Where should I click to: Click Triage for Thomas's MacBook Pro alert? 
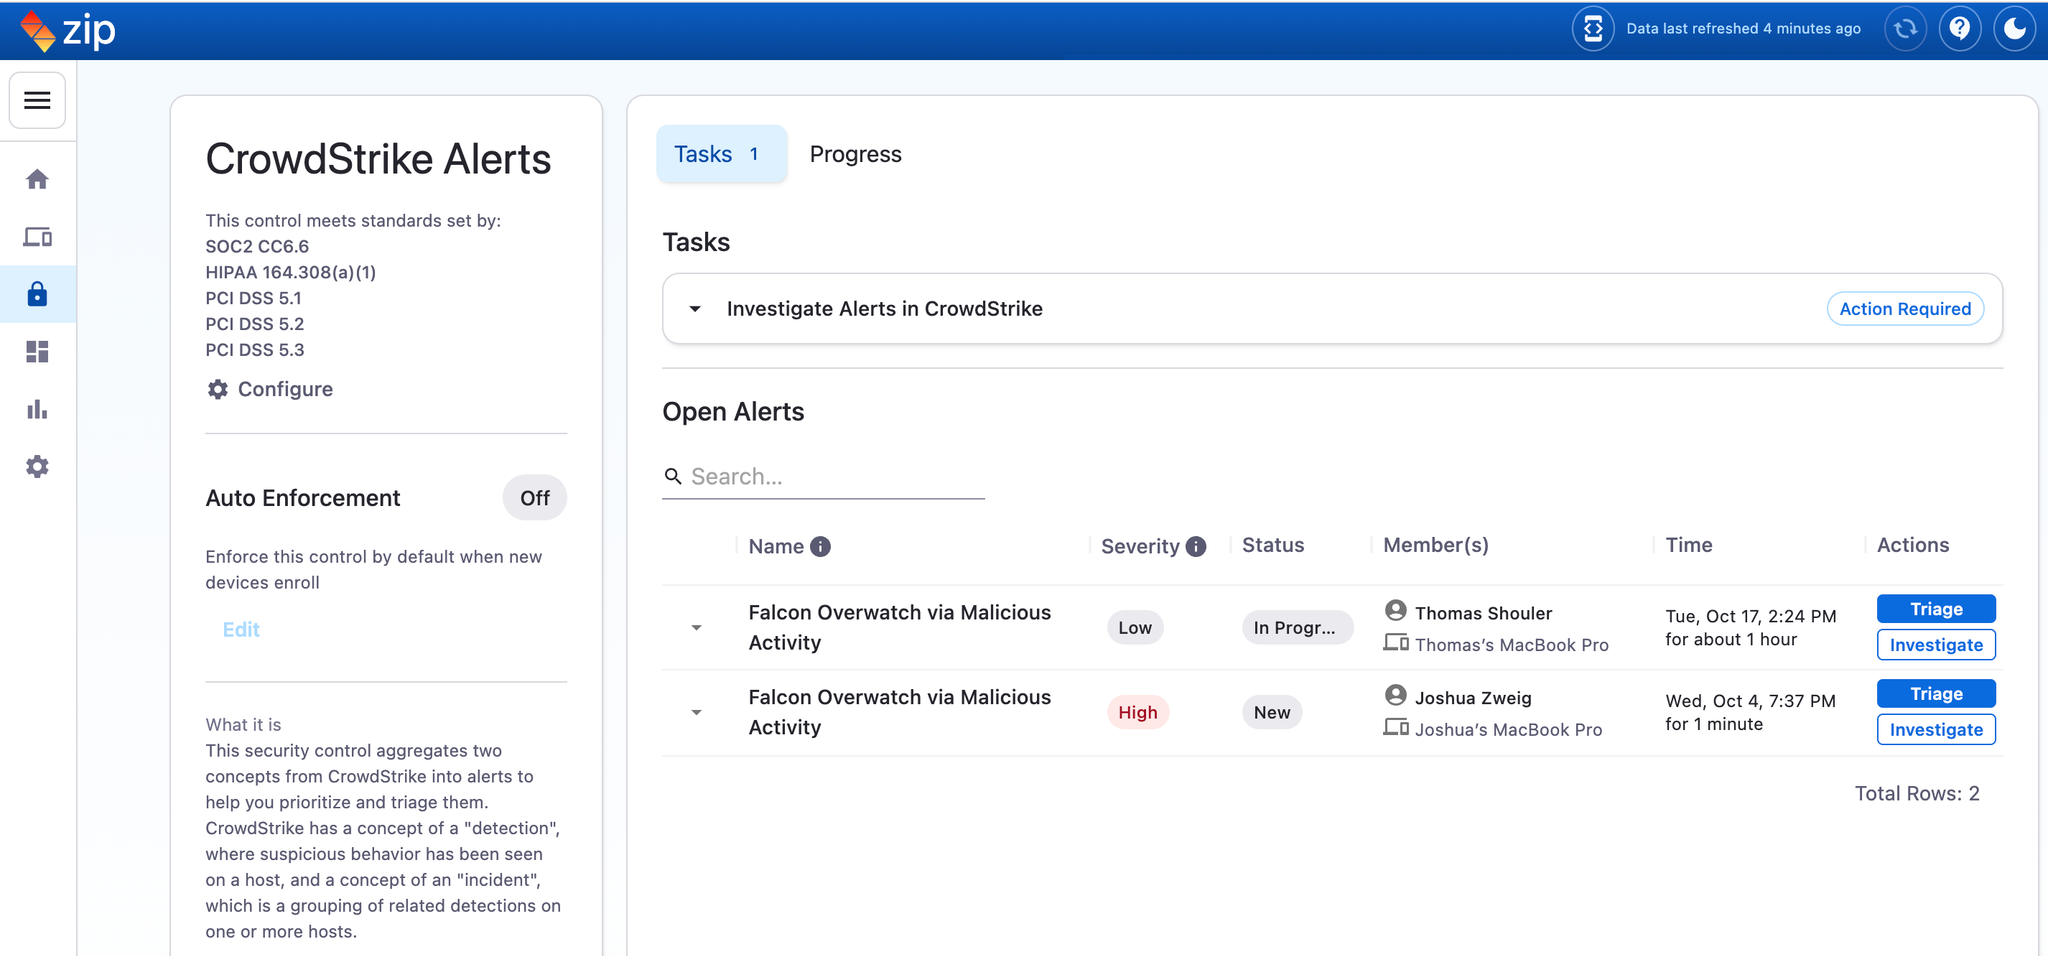1935,609
